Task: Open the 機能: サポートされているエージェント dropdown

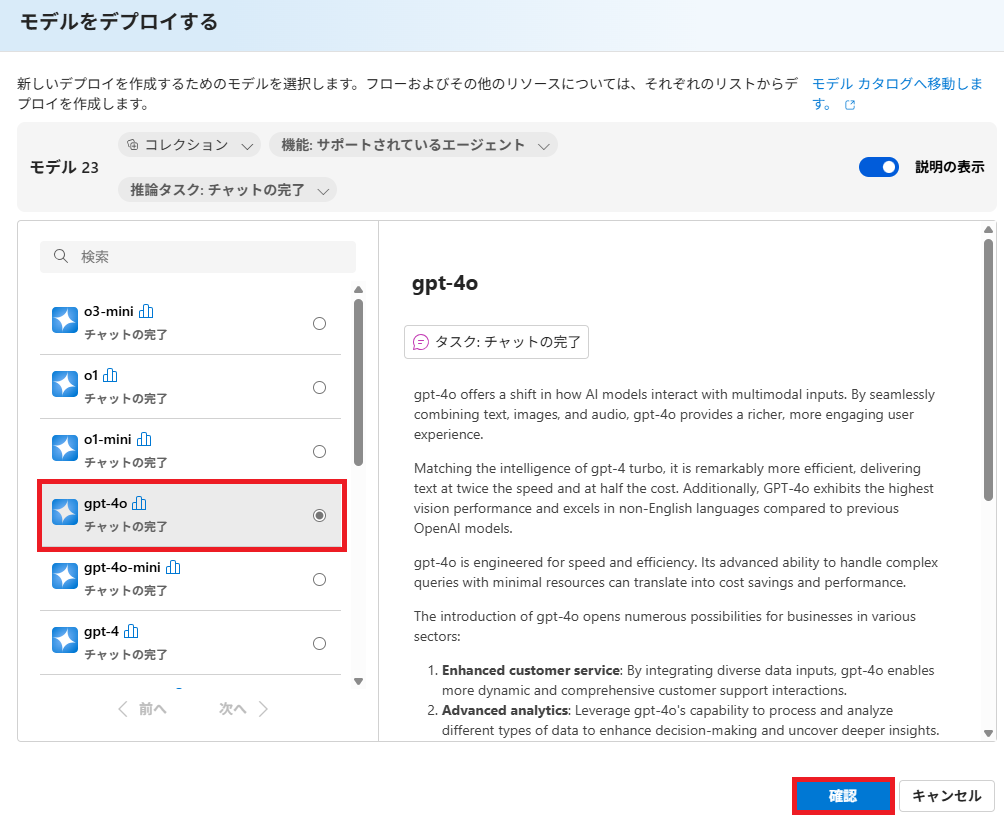Action: pyautogui.click(x=414, y=145)
